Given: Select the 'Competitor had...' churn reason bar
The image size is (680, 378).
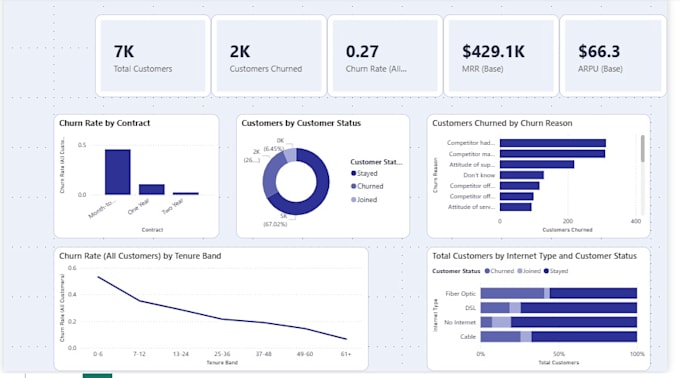Looking at the screenshot, I should (x=553, y=143).
